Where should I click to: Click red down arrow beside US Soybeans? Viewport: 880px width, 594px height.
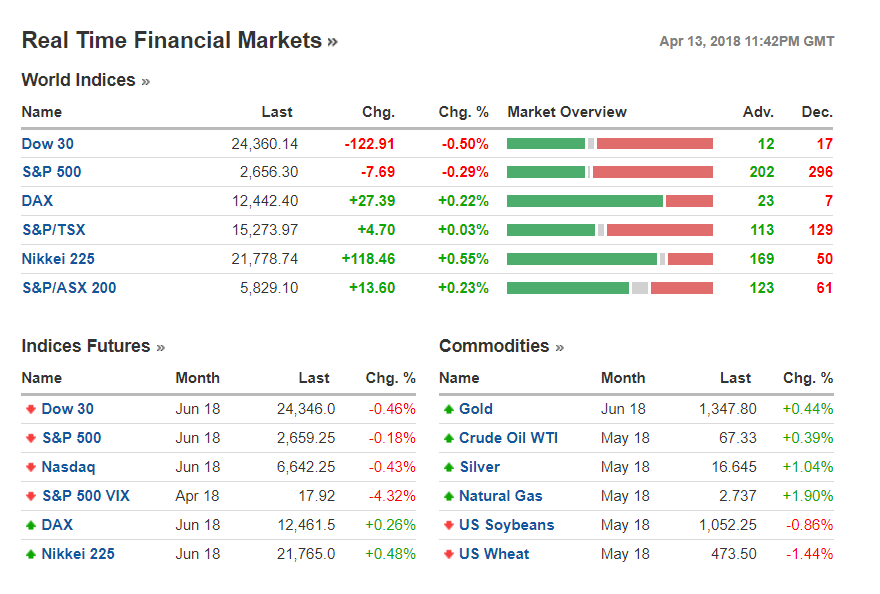tap(448, 525)
